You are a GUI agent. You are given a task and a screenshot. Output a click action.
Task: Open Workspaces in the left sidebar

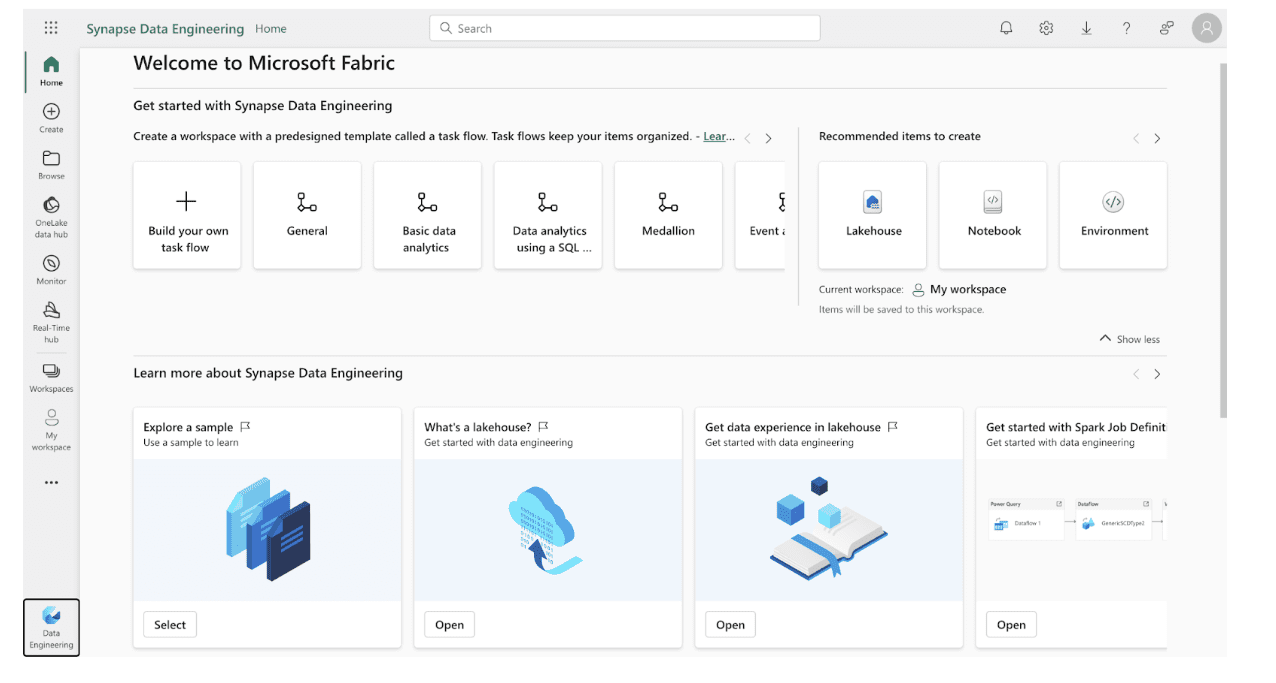pyautogui.click(x=51, y=376)
